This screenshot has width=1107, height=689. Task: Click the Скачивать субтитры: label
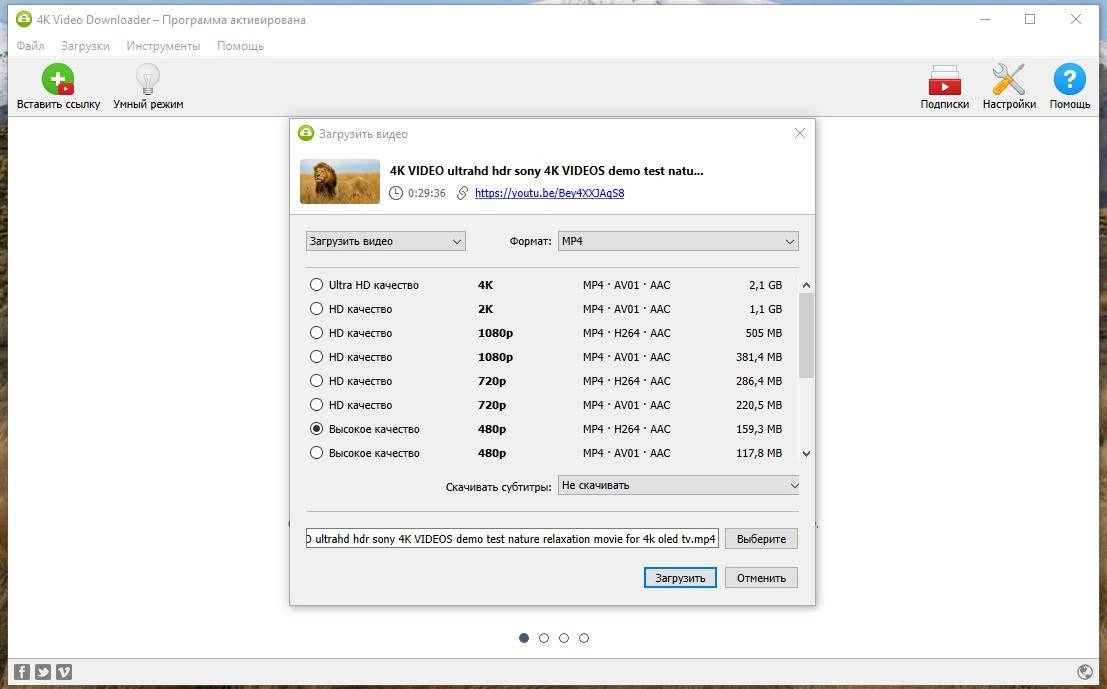498,486
